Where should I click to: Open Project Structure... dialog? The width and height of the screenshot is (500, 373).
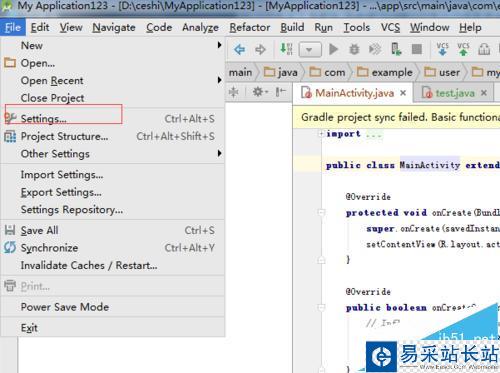coord(113,136)
